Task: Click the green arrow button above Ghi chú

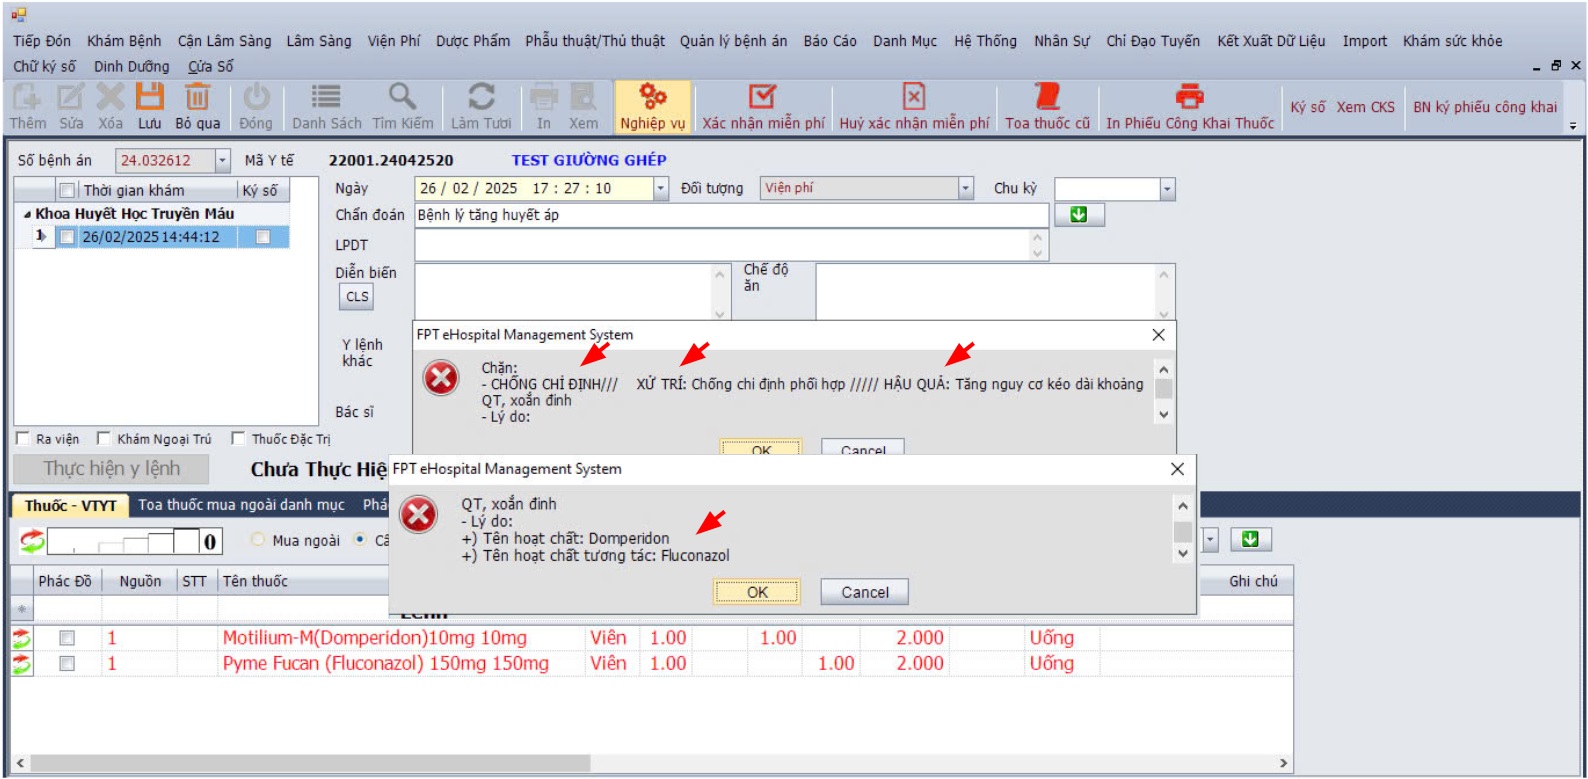Action: click(x=1250, y=540)
